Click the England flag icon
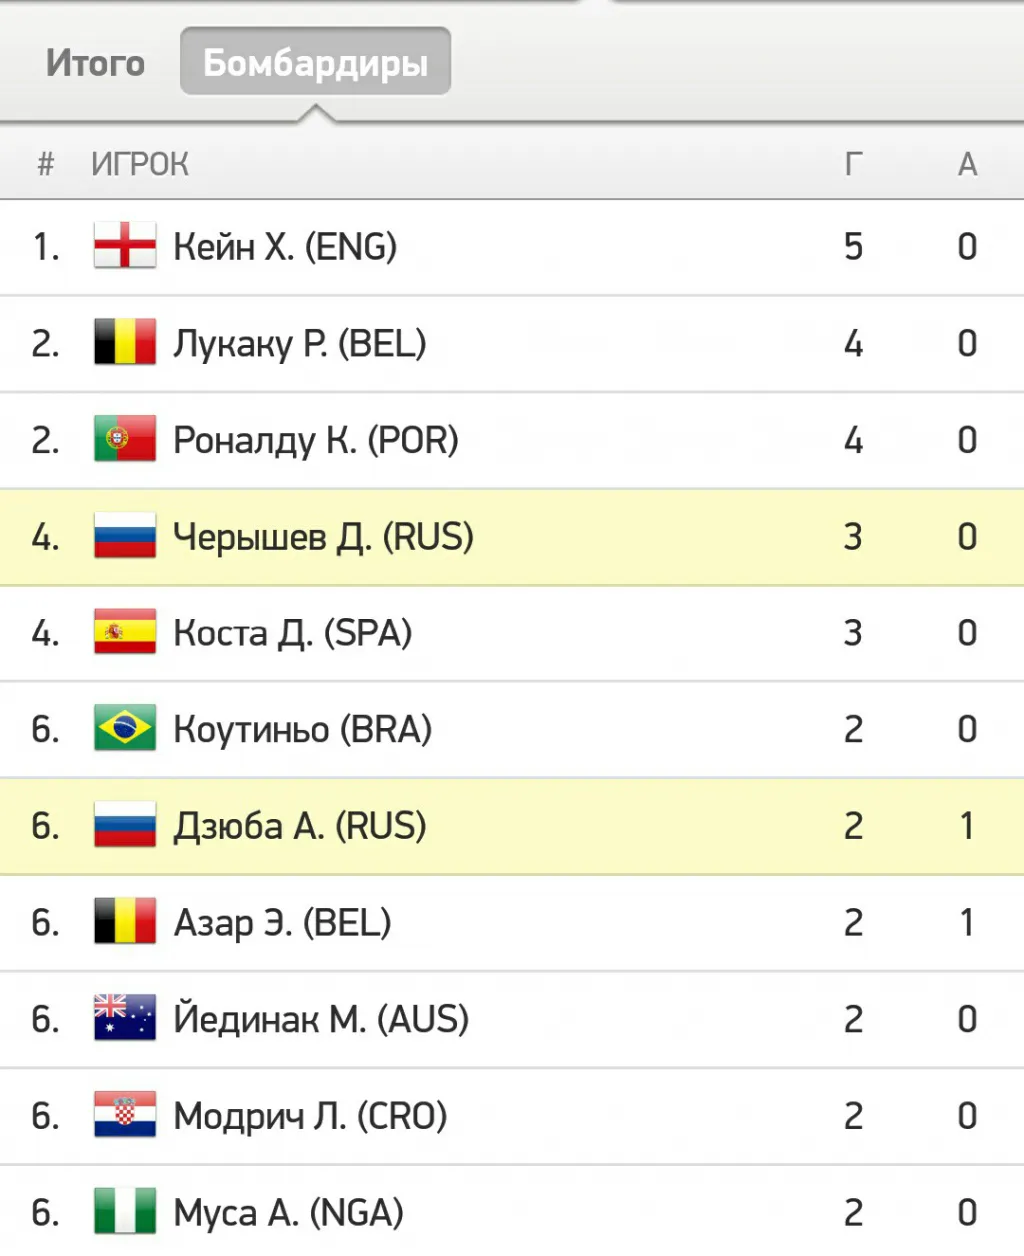This screenshot has width=1024, height=1256. [125, 246]
